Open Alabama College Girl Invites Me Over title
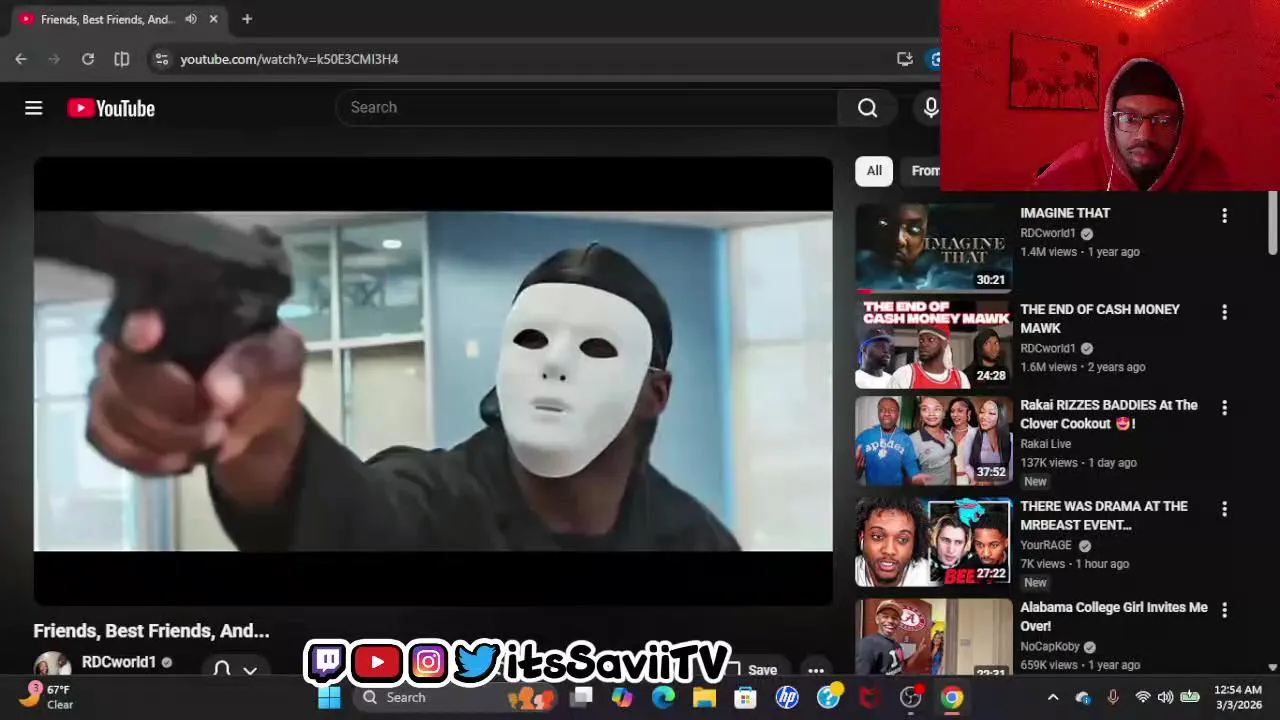This screenshot has height=720, width=1280. pyautogui.click(x=1114, y=616)
